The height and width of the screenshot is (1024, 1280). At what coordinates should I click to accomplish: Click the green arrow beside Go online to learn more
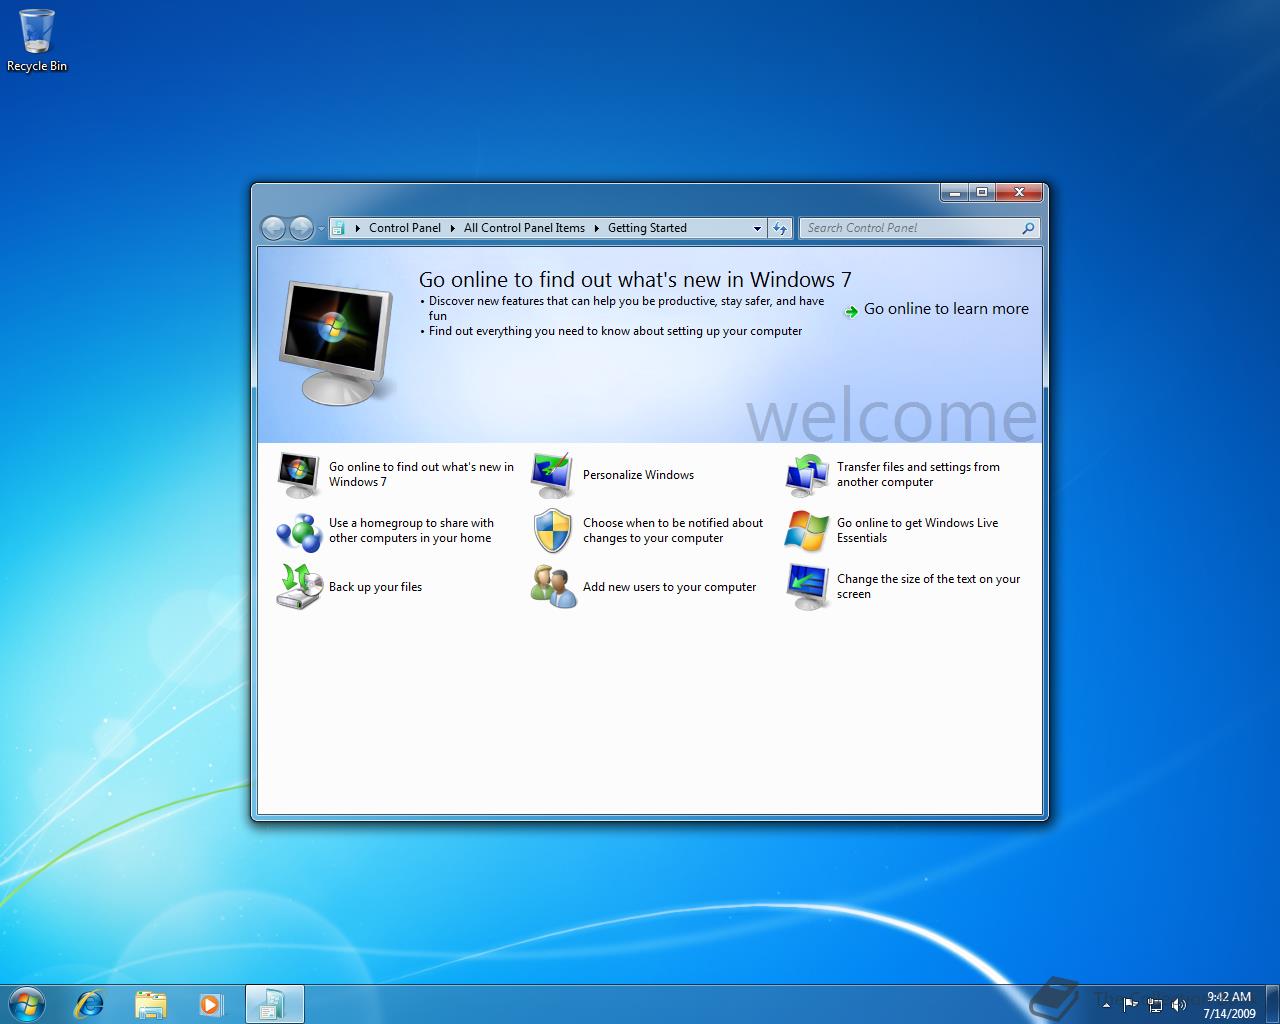click(851, 311)
